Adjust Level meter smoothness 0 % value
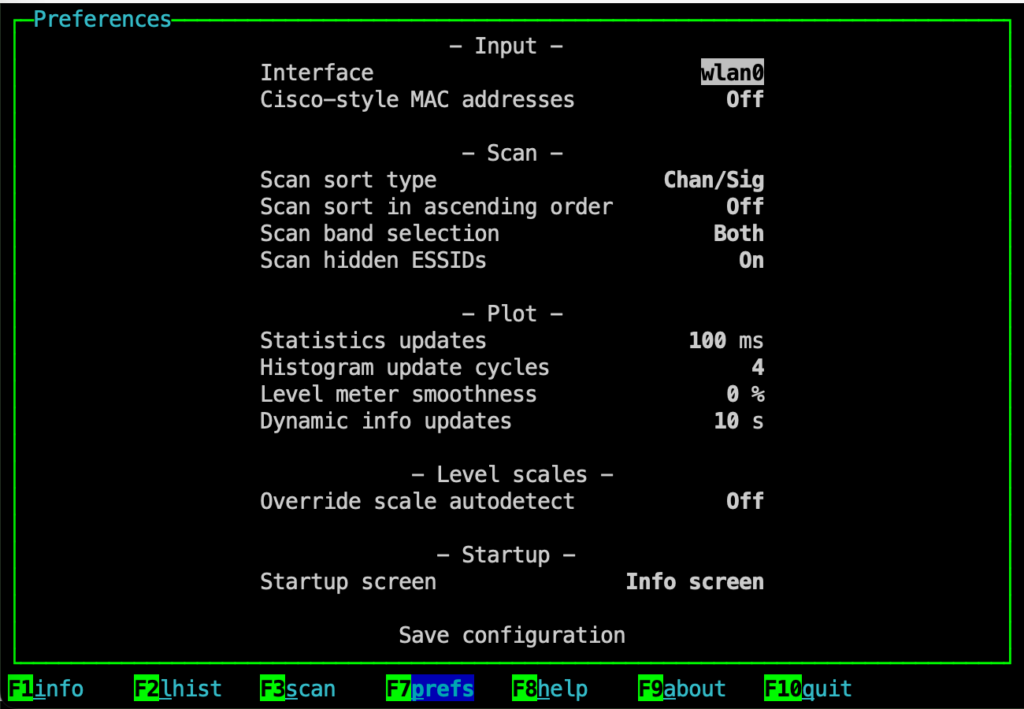The image size is (1024, 709). point(745,394)
